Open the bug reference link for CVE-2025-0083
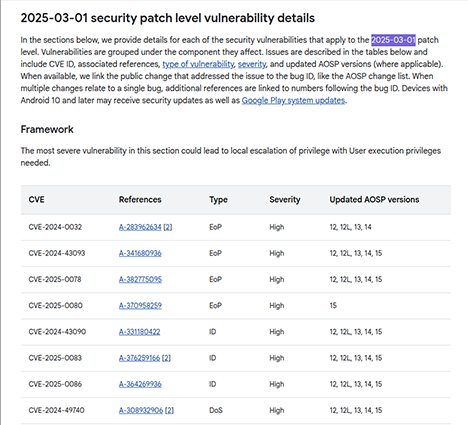 click(139, 358)
